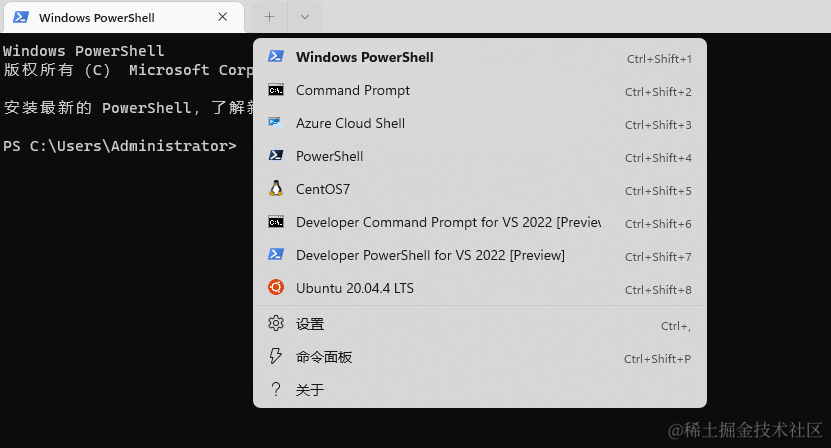The height and width of the screenshot is (448, 831).
Task: Open the new tab plus button
Action: pos(270,17)
